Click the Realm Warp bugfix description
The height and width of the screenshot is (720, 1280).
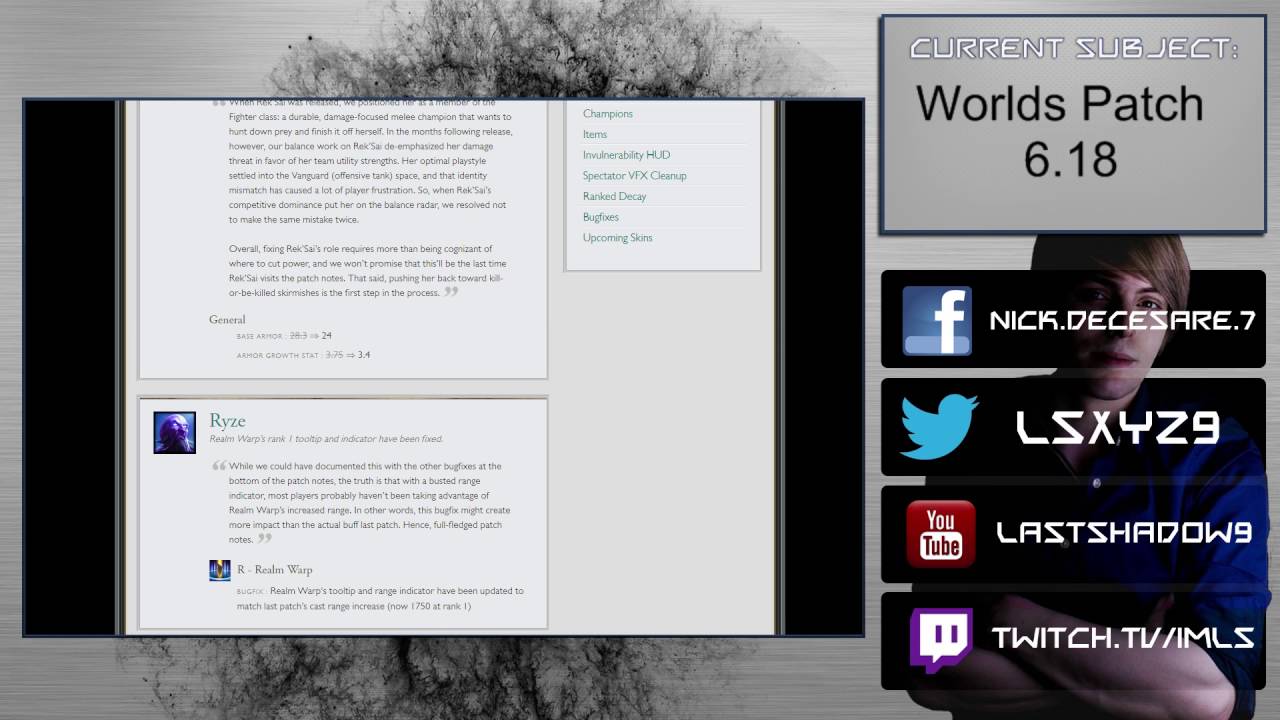380,598
